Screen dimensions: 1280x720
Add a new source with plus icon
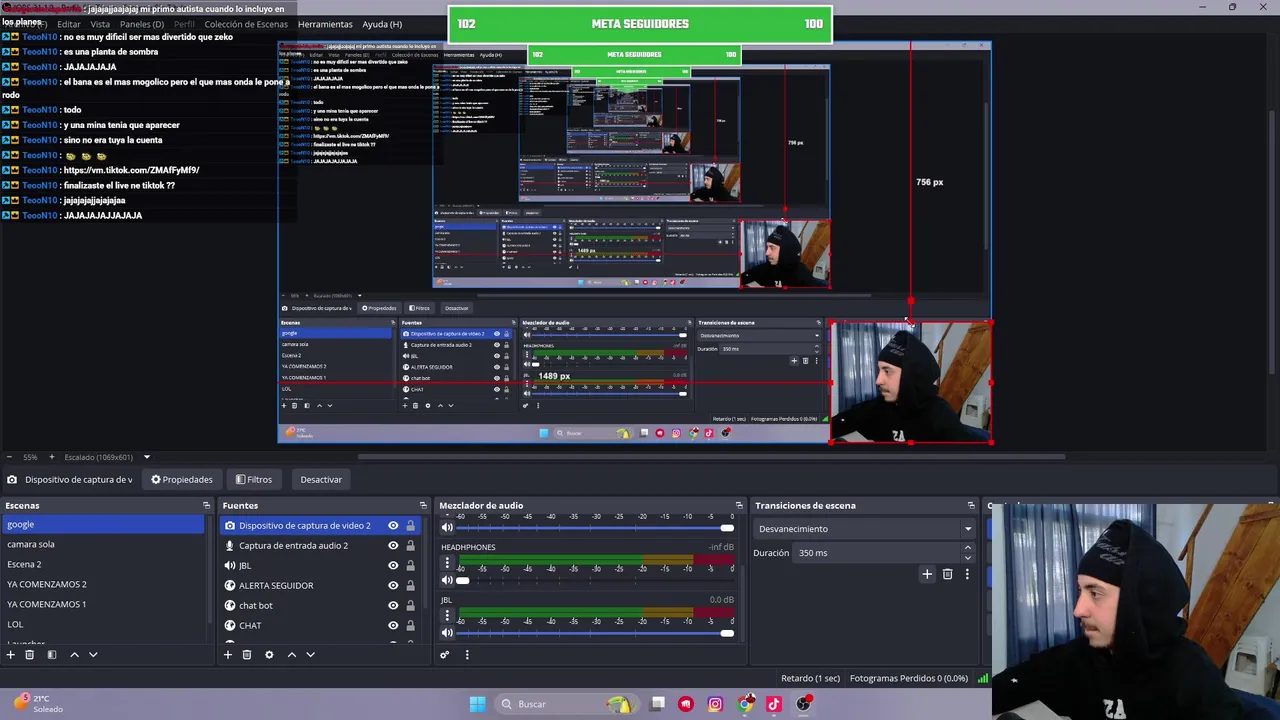(228, 654)
